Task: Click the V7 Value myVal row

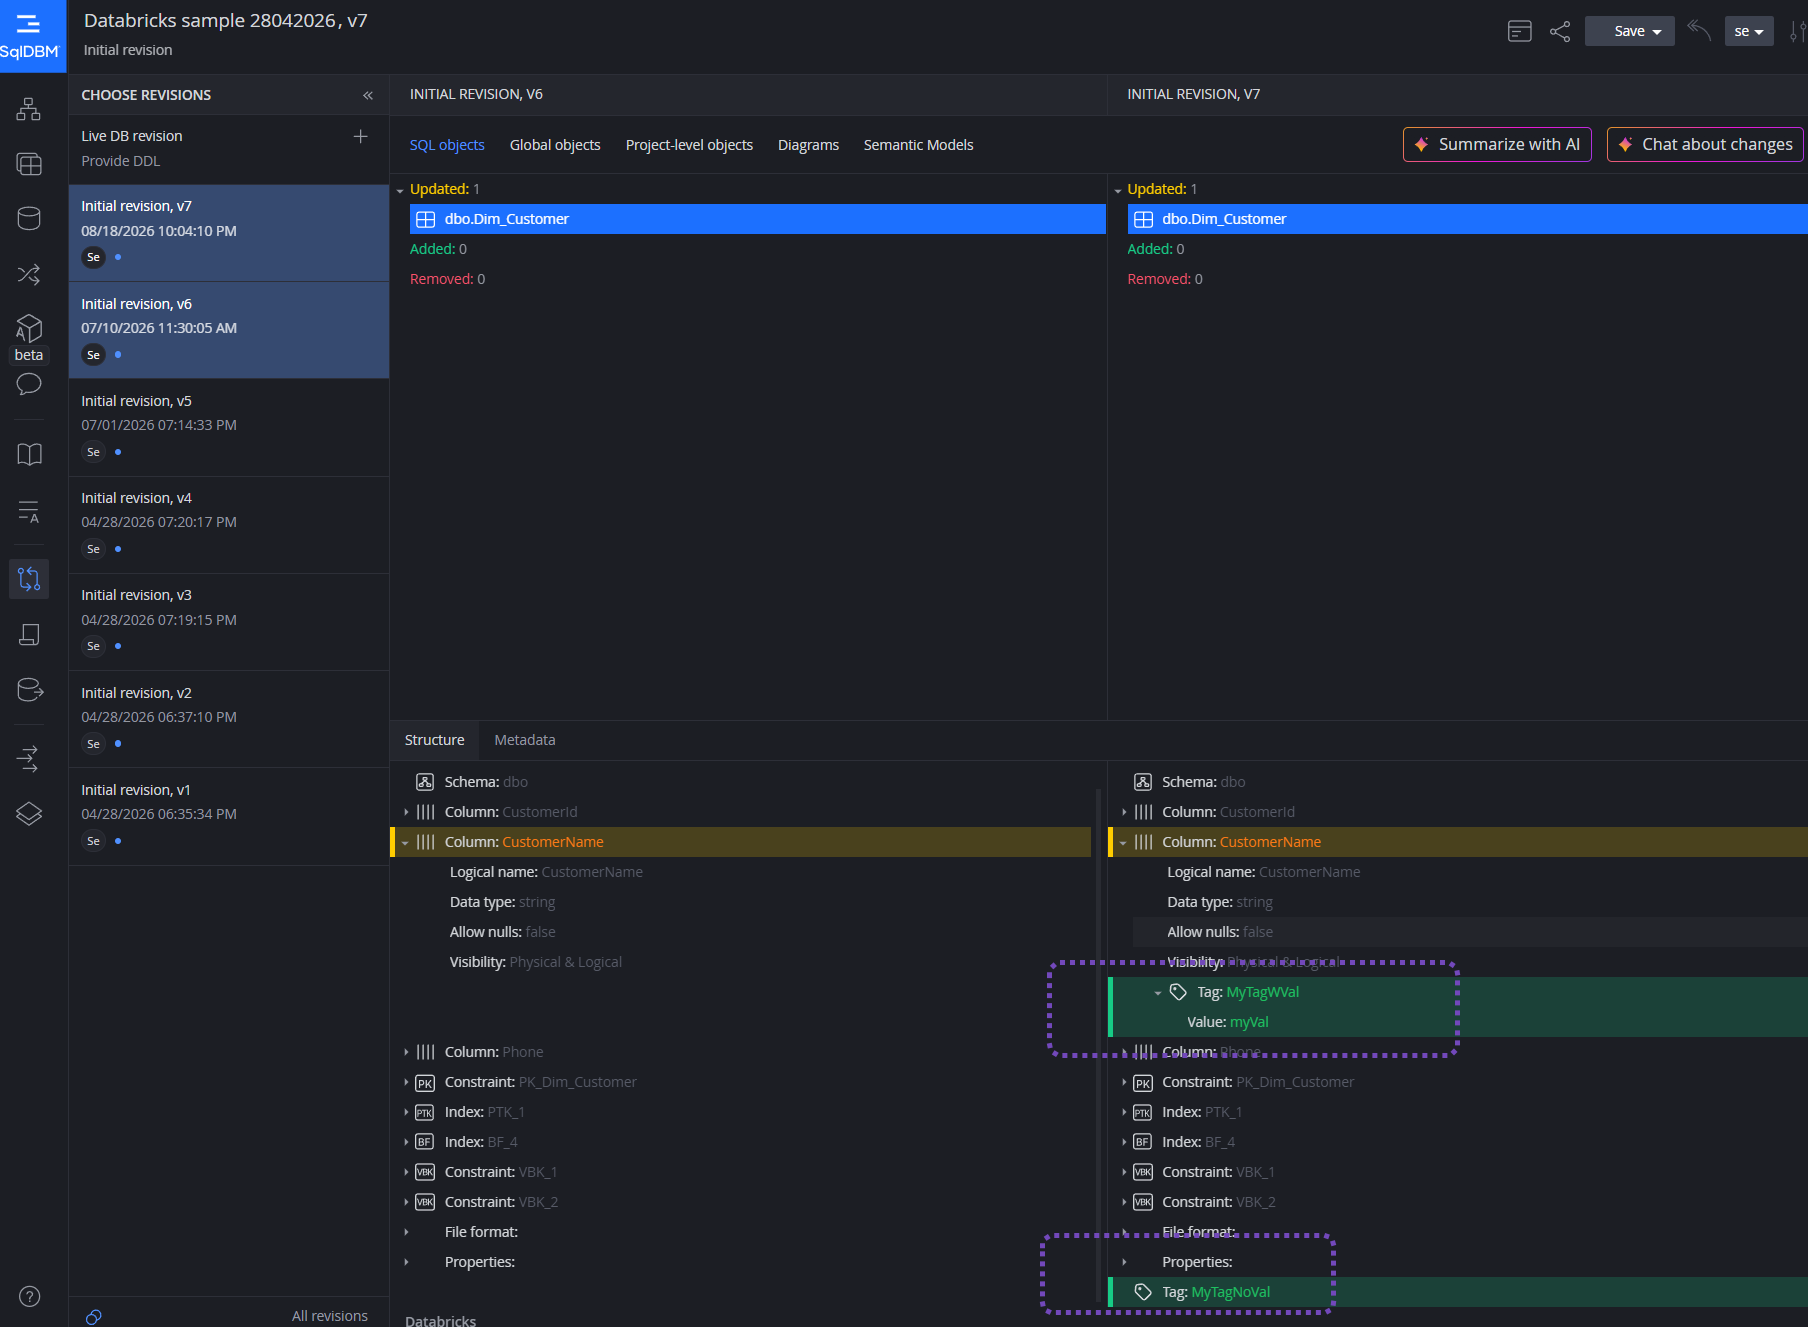Action: [1459, 1022]
